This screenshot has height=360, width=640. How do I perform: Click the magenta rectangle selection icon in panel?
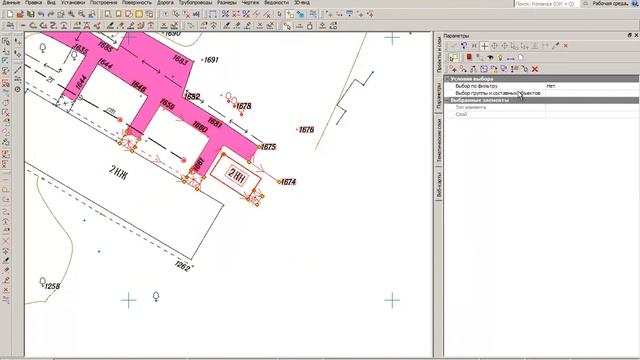pos(484,69)
